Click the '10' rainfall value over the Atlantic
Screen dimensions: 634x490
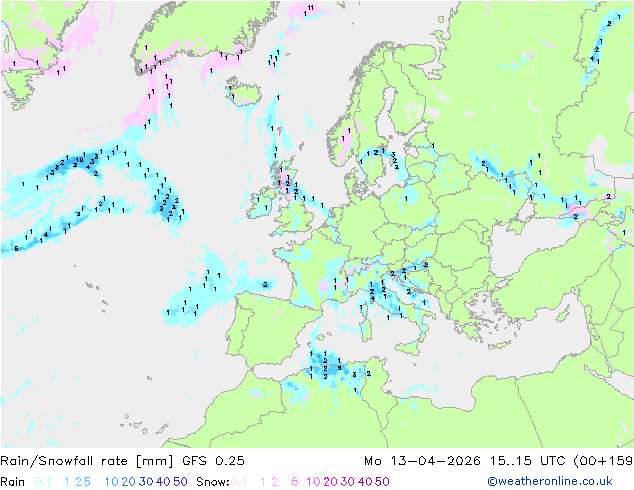click(x=80, y=160)
